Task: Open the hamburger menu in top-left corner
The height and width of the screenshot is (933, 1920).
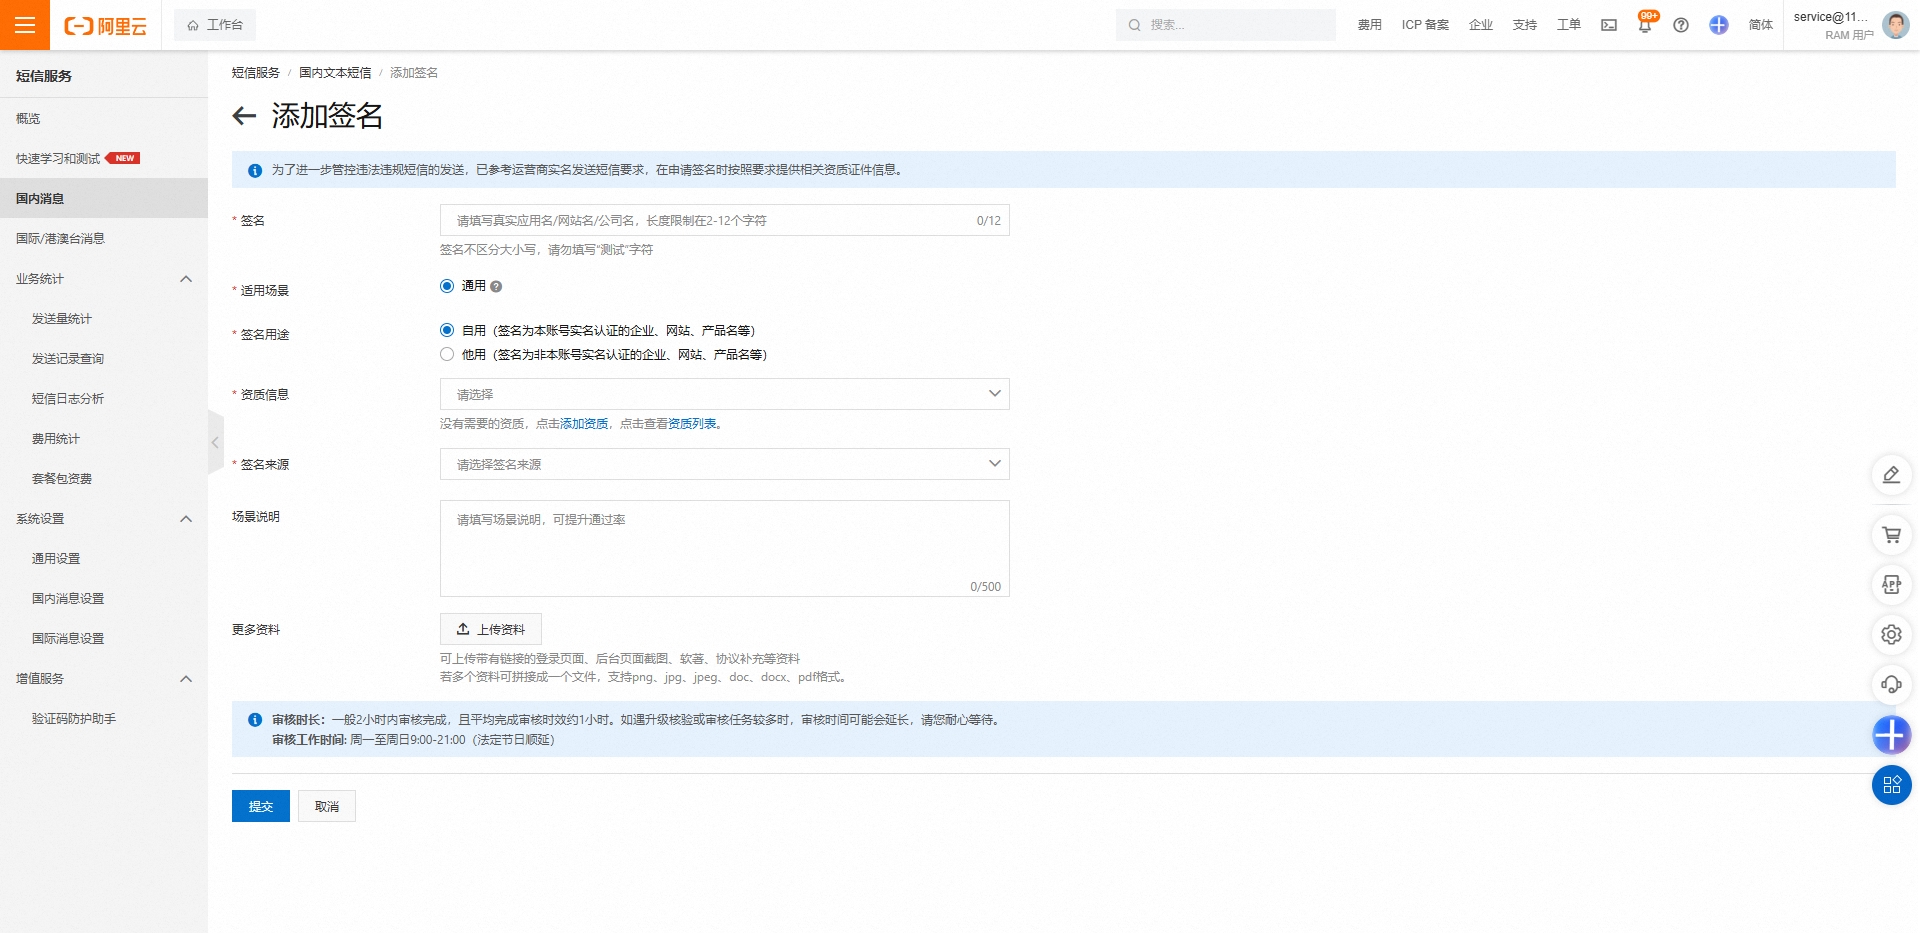Action: click(25, 25)
